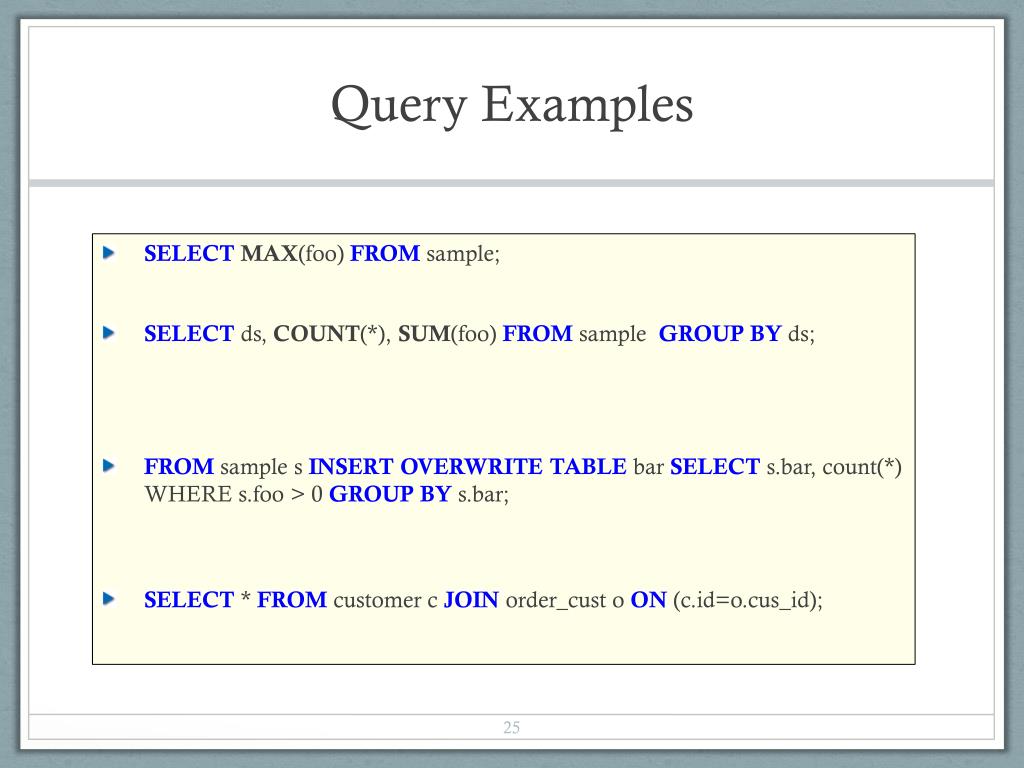1024x768 pixels.
Task: Select text "SELECT MAX(foo) FROM sample;"
Action: point(322,253)
